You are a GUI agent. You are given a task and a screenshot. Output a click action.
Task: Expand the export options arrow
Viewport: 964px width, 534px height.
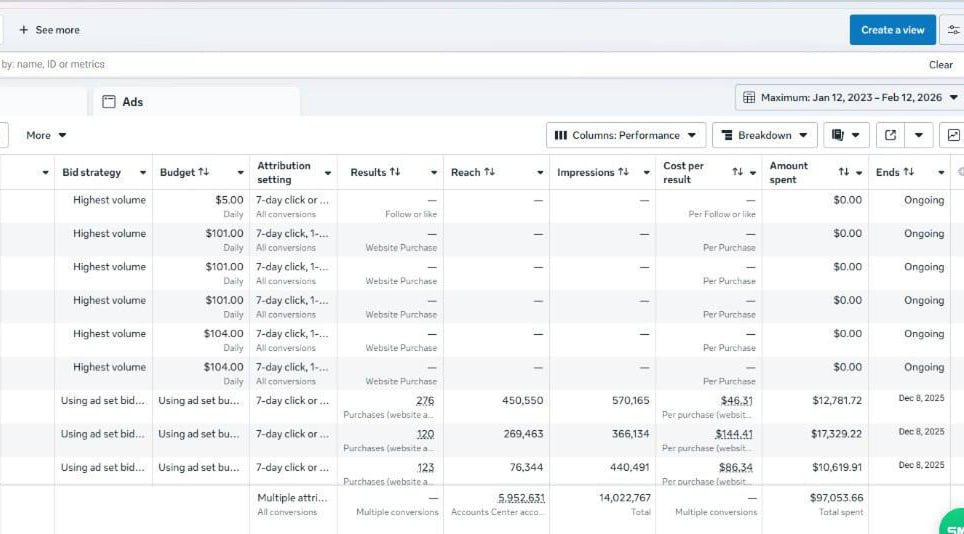[x=920, y=135]
